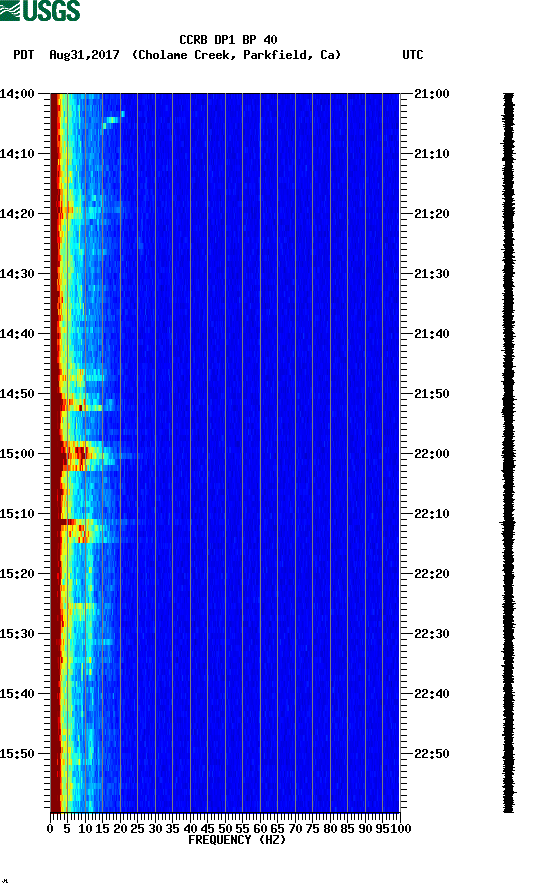The image size is (552, 892).
Task: Click the '25' frequency axis label
Action: (138, 829)
